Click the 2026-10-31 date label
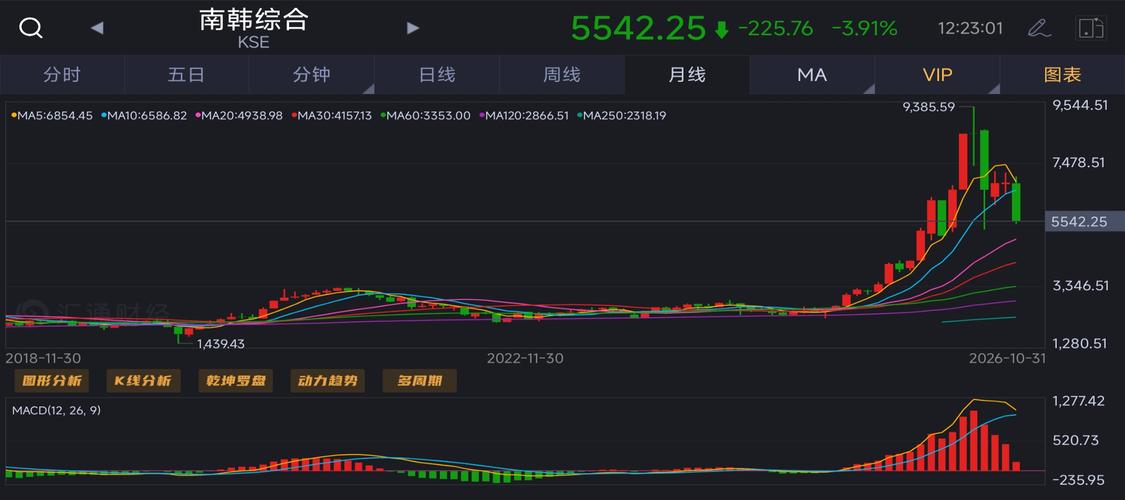 tap(1006, 357)
